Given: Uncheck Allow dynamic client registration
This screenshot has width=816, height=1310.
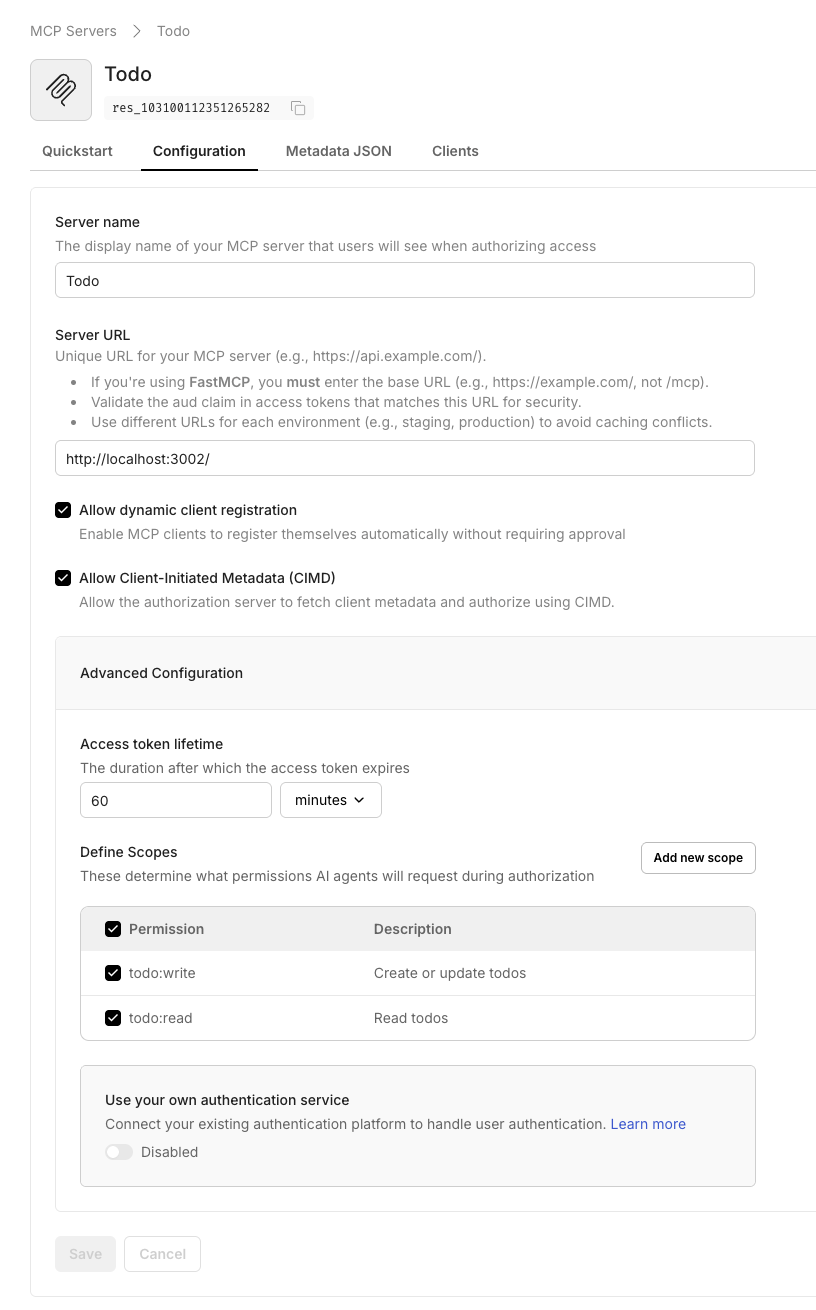Looking at the screenshot, I should (x=63, y=510).
